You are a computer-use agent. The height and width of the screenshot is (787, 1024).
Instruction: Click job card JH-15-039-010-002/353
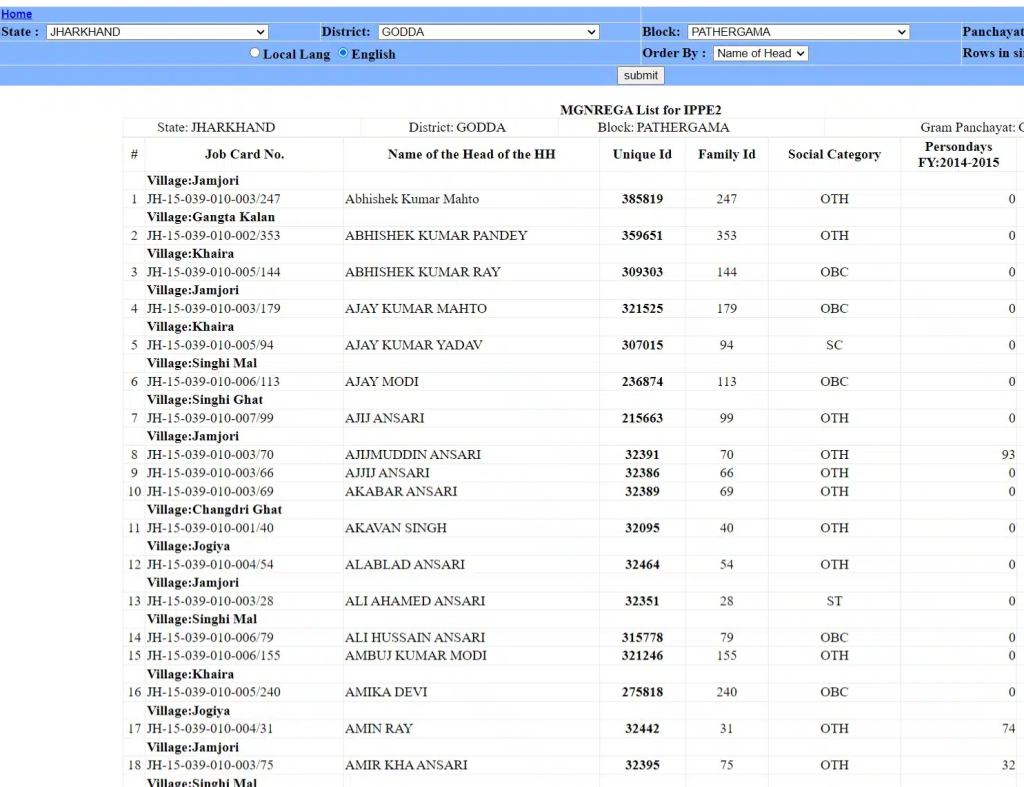coord(213,236)
